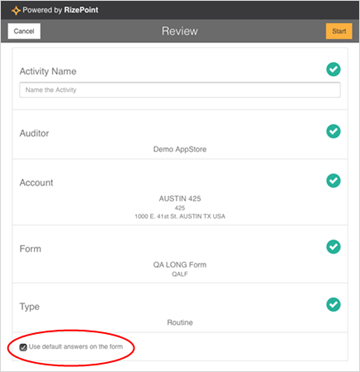
Task: Click the QA LONG Form value
Action: [x=180, y=265]
